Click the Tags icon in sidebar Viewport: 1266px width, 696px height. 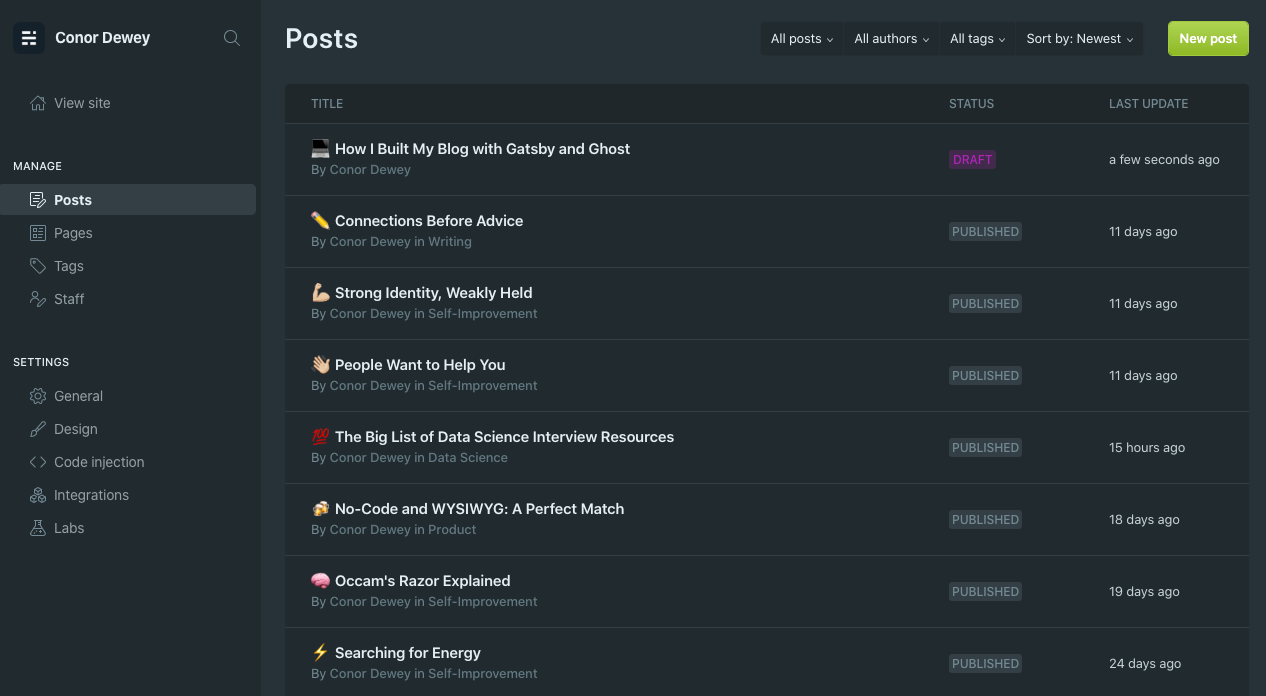point(38,266)
